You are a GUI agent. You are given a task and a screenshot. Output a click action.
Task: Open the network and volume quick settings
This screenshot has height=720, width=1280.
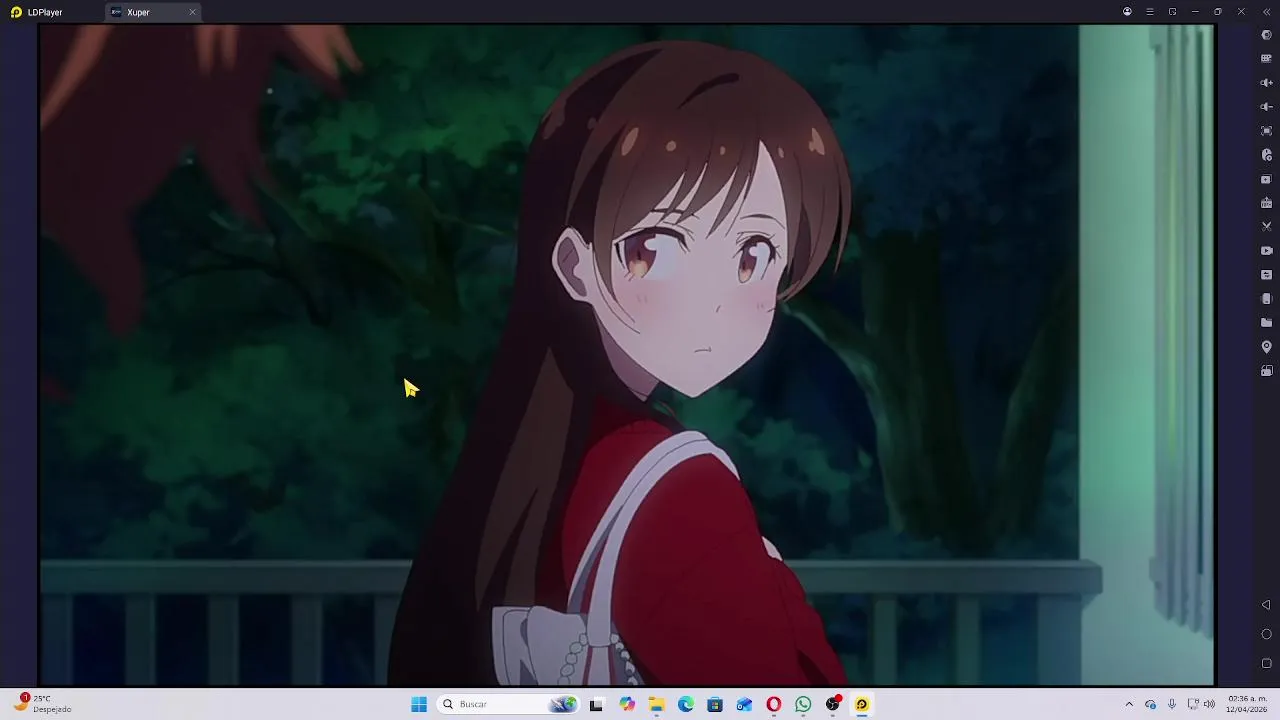click(1201, 704)
